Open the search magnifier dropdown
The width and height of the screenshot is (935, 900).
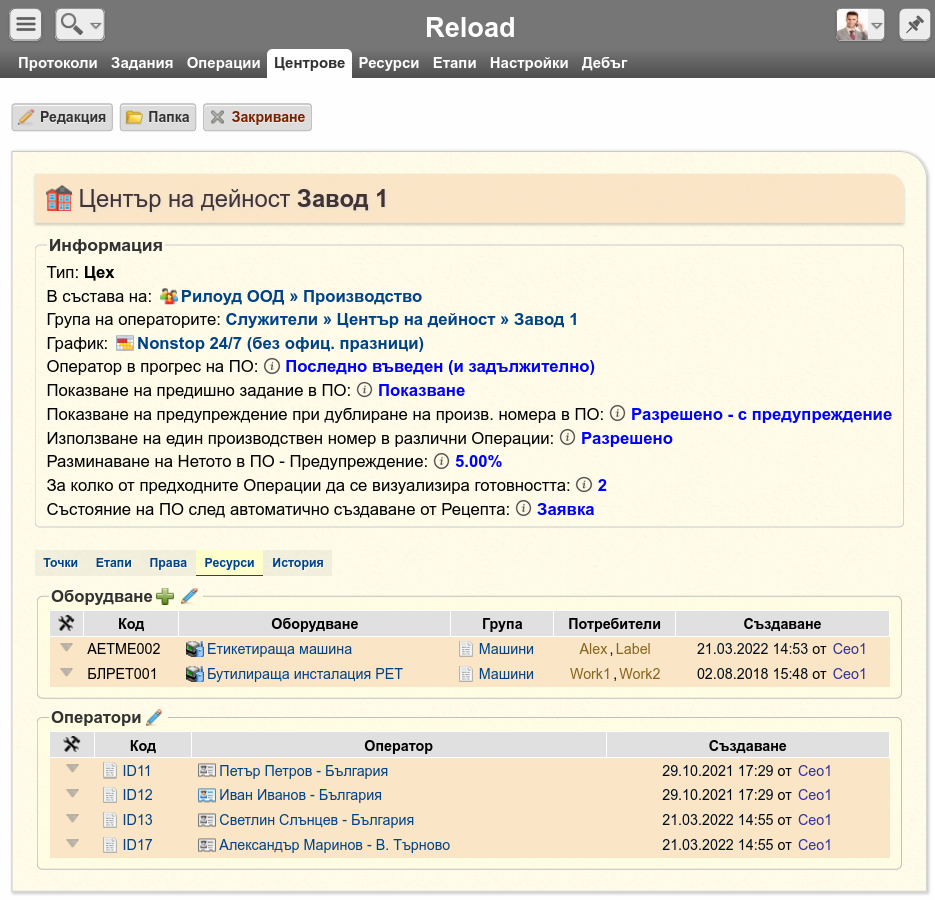(x=80, y=25)
